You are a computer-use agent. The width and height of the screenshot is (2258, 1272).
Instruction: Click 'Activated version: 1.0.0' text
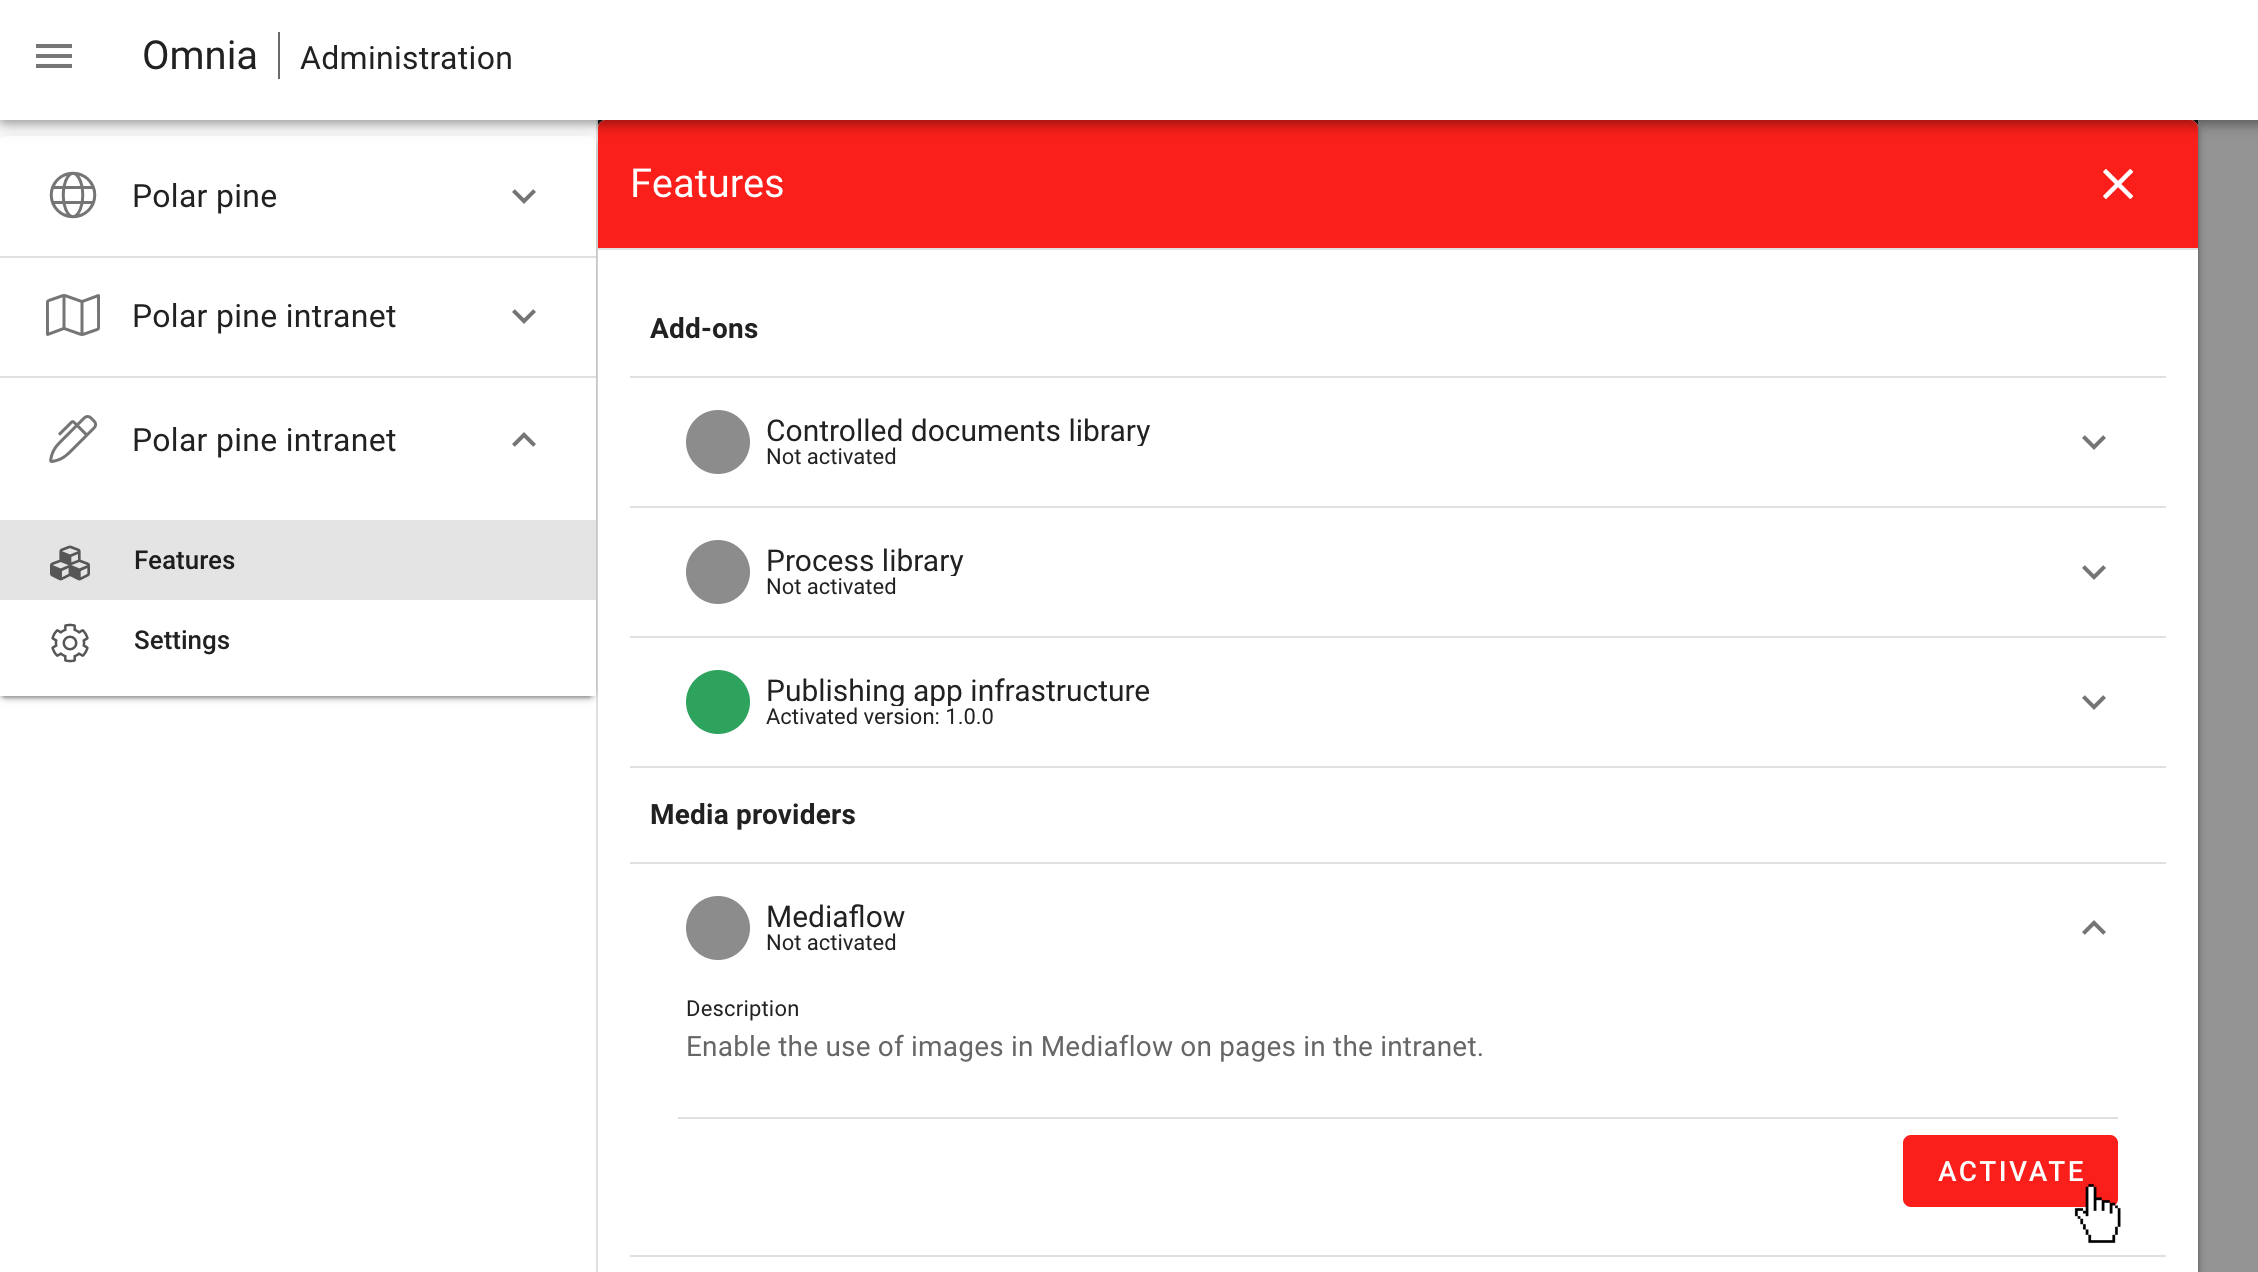(880, 717)
